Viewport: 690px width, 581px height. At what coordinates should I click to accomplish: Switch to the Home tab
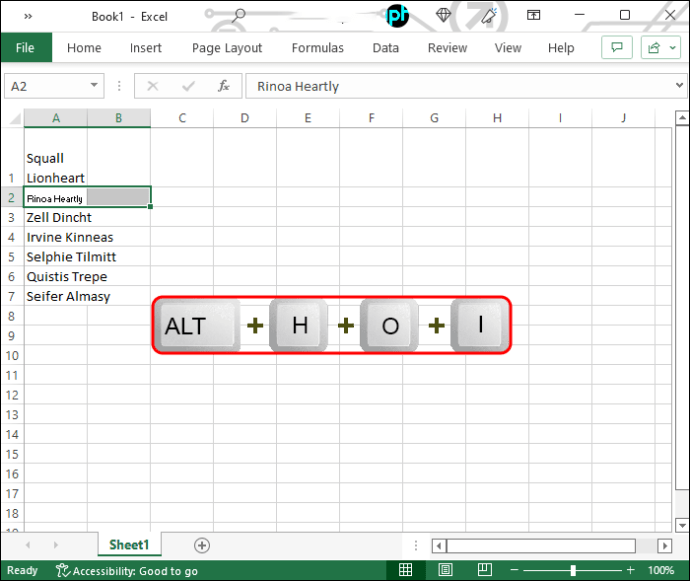[x=84, y=48]
